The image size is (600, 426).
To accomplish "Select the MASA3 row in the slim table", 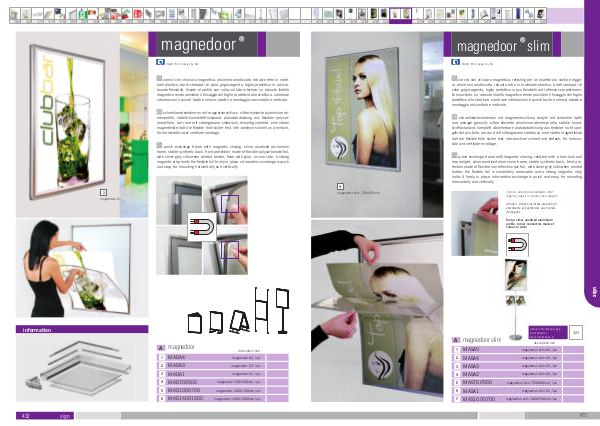I will point(518,366).
